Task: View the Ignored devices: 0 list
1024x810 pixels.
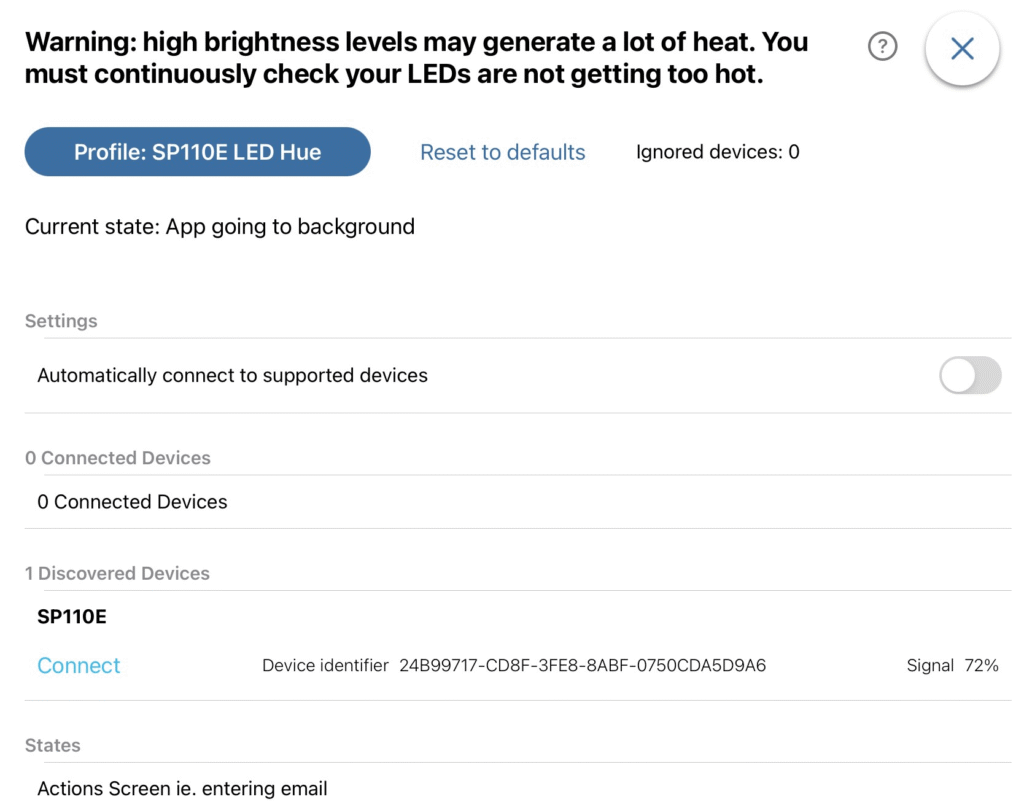Action: click(x=717, y=152)
